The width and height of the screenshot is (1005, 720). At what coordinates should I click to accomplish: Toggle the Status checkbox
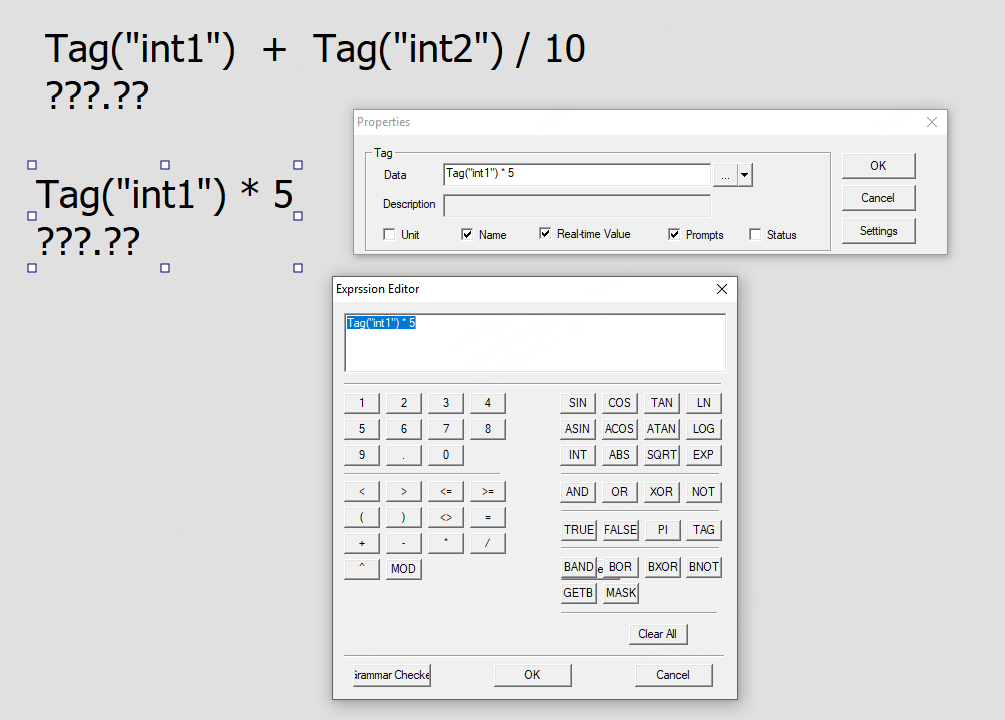tap(755, 235)
